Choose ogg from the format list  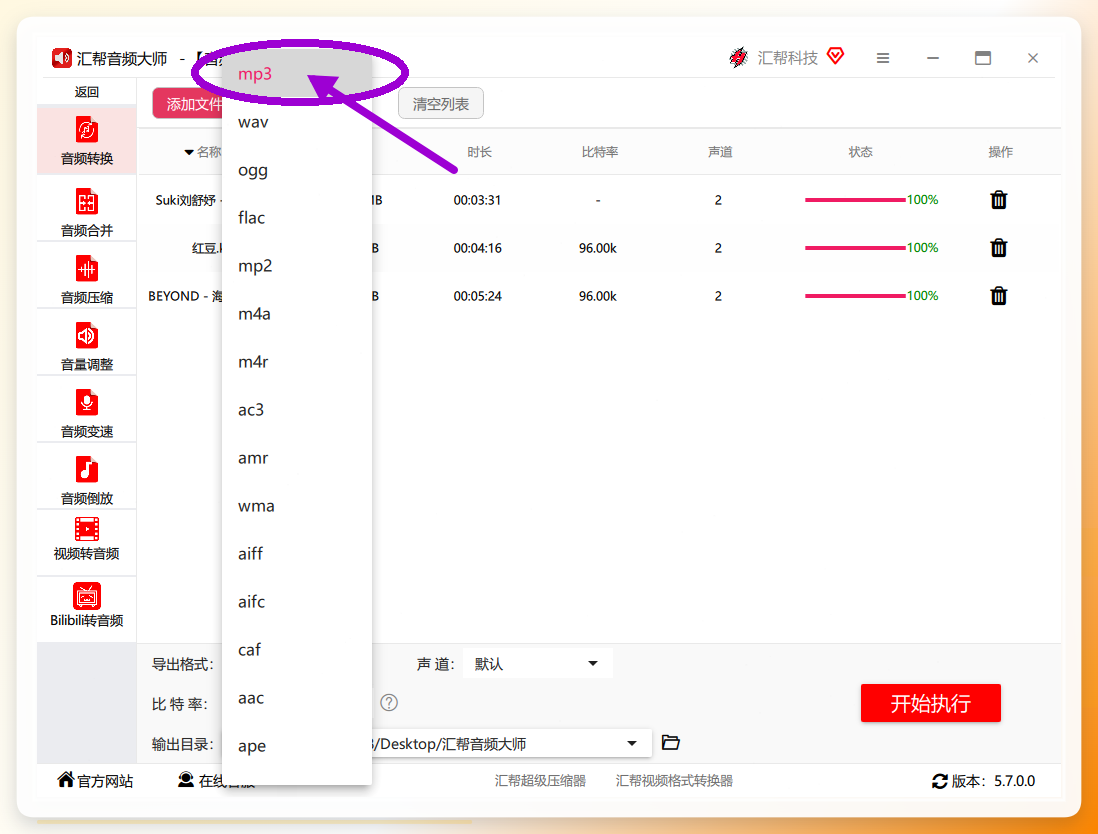click(297, 170)
